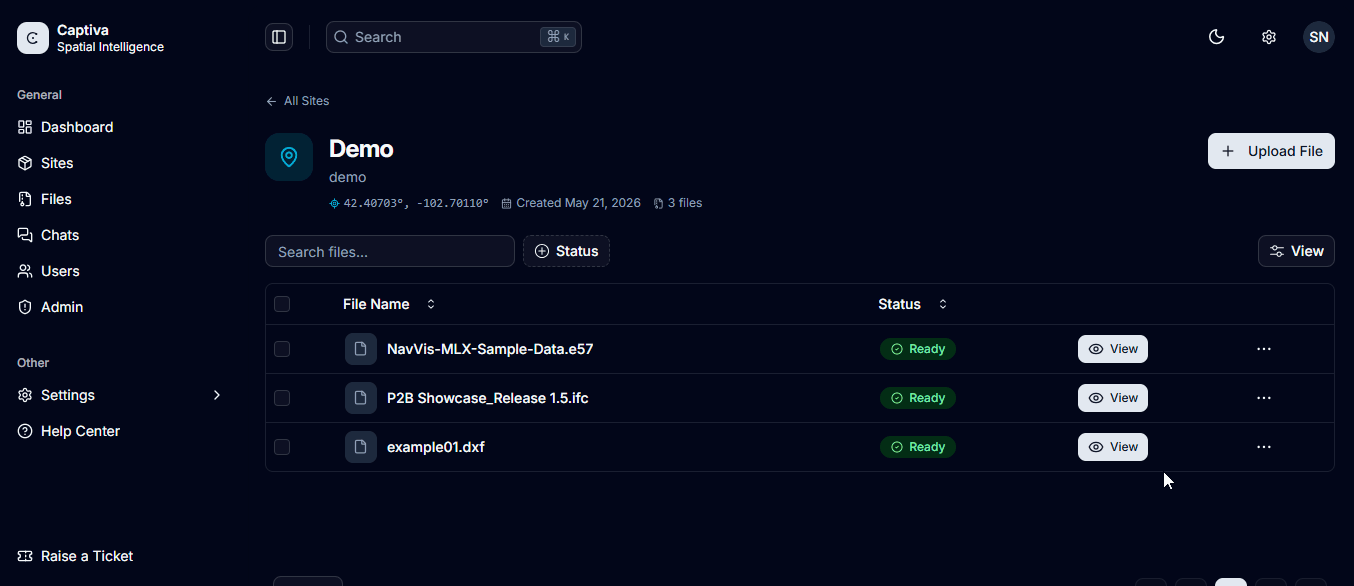Open the SN user avatar menu
The image size is (1354, 586).
[1319, 37]
